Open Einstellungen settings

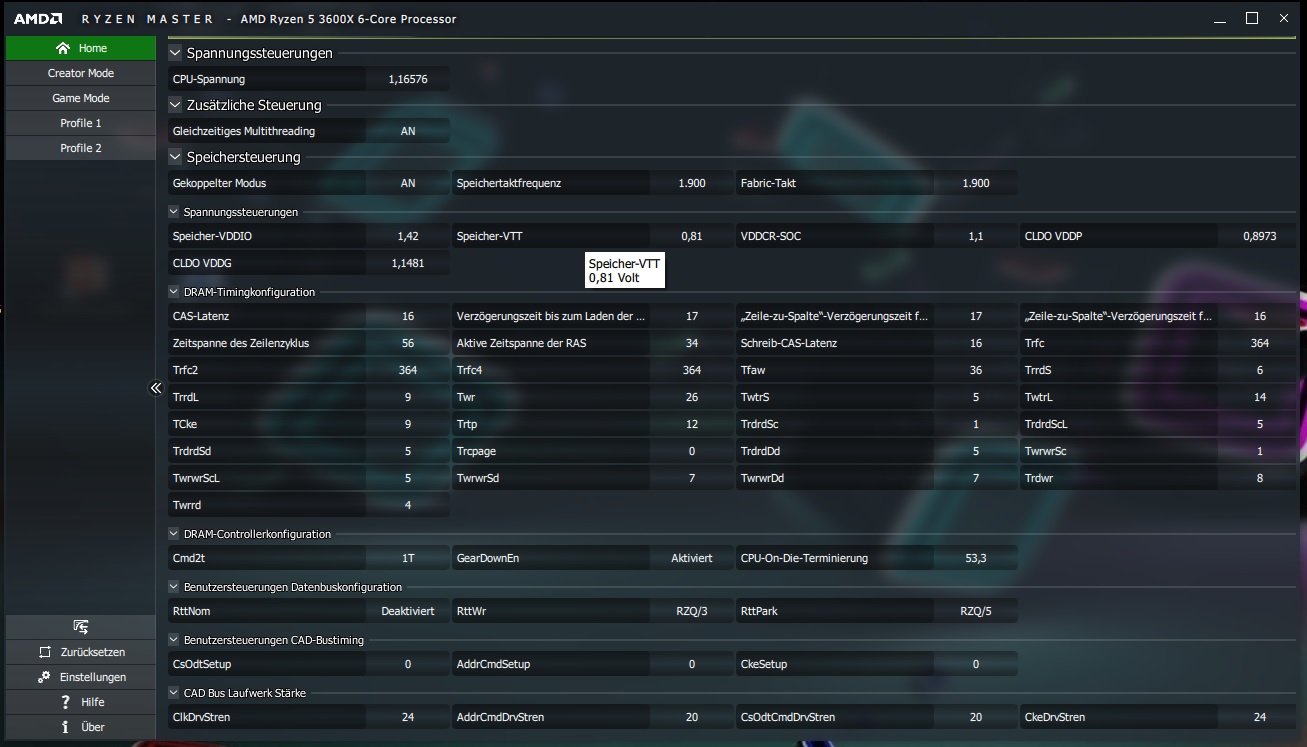point(81,677)
